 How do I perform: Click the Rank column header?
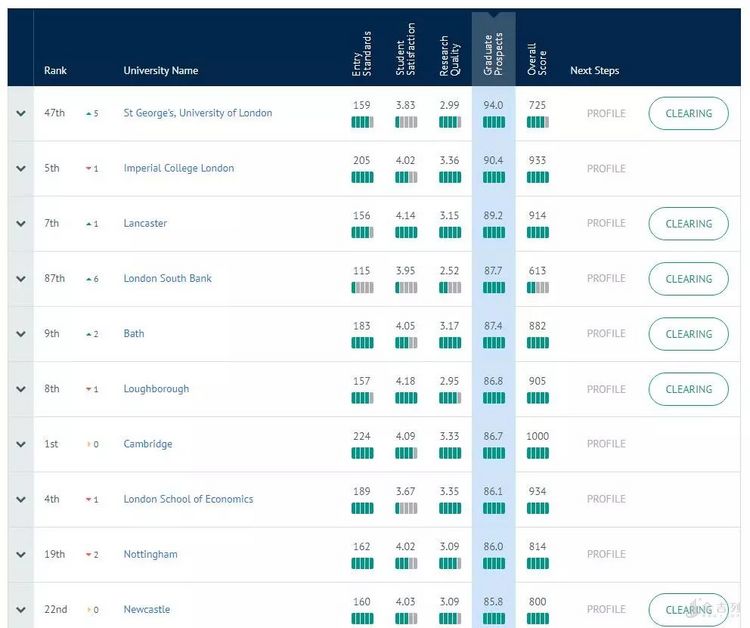[x=55, y=71]
